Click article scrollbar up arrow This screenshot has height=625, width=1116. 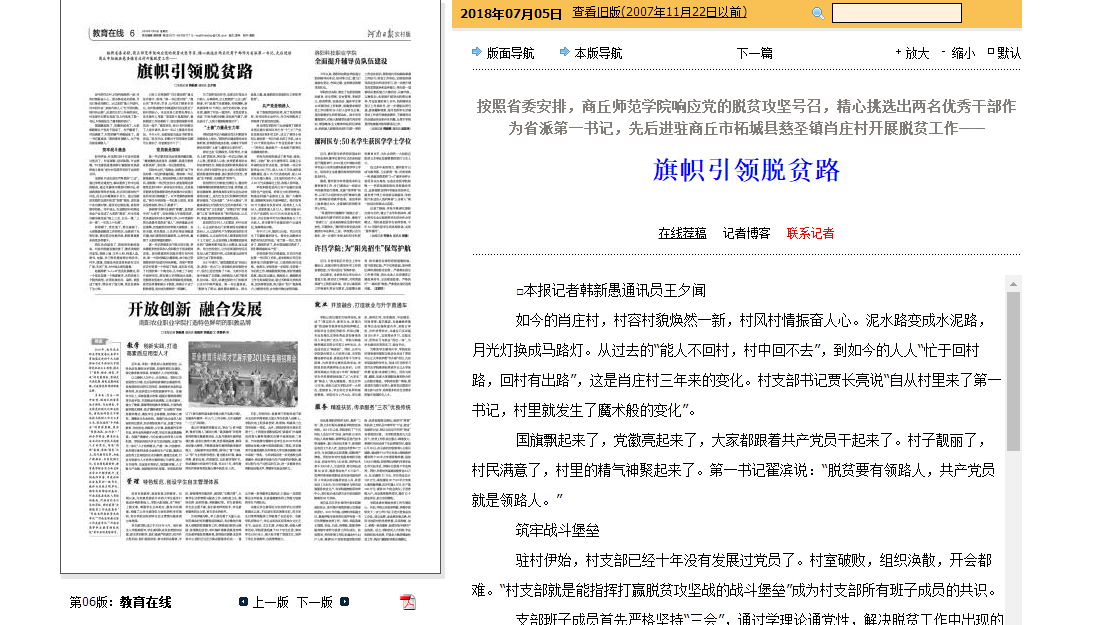point(1014,284)
